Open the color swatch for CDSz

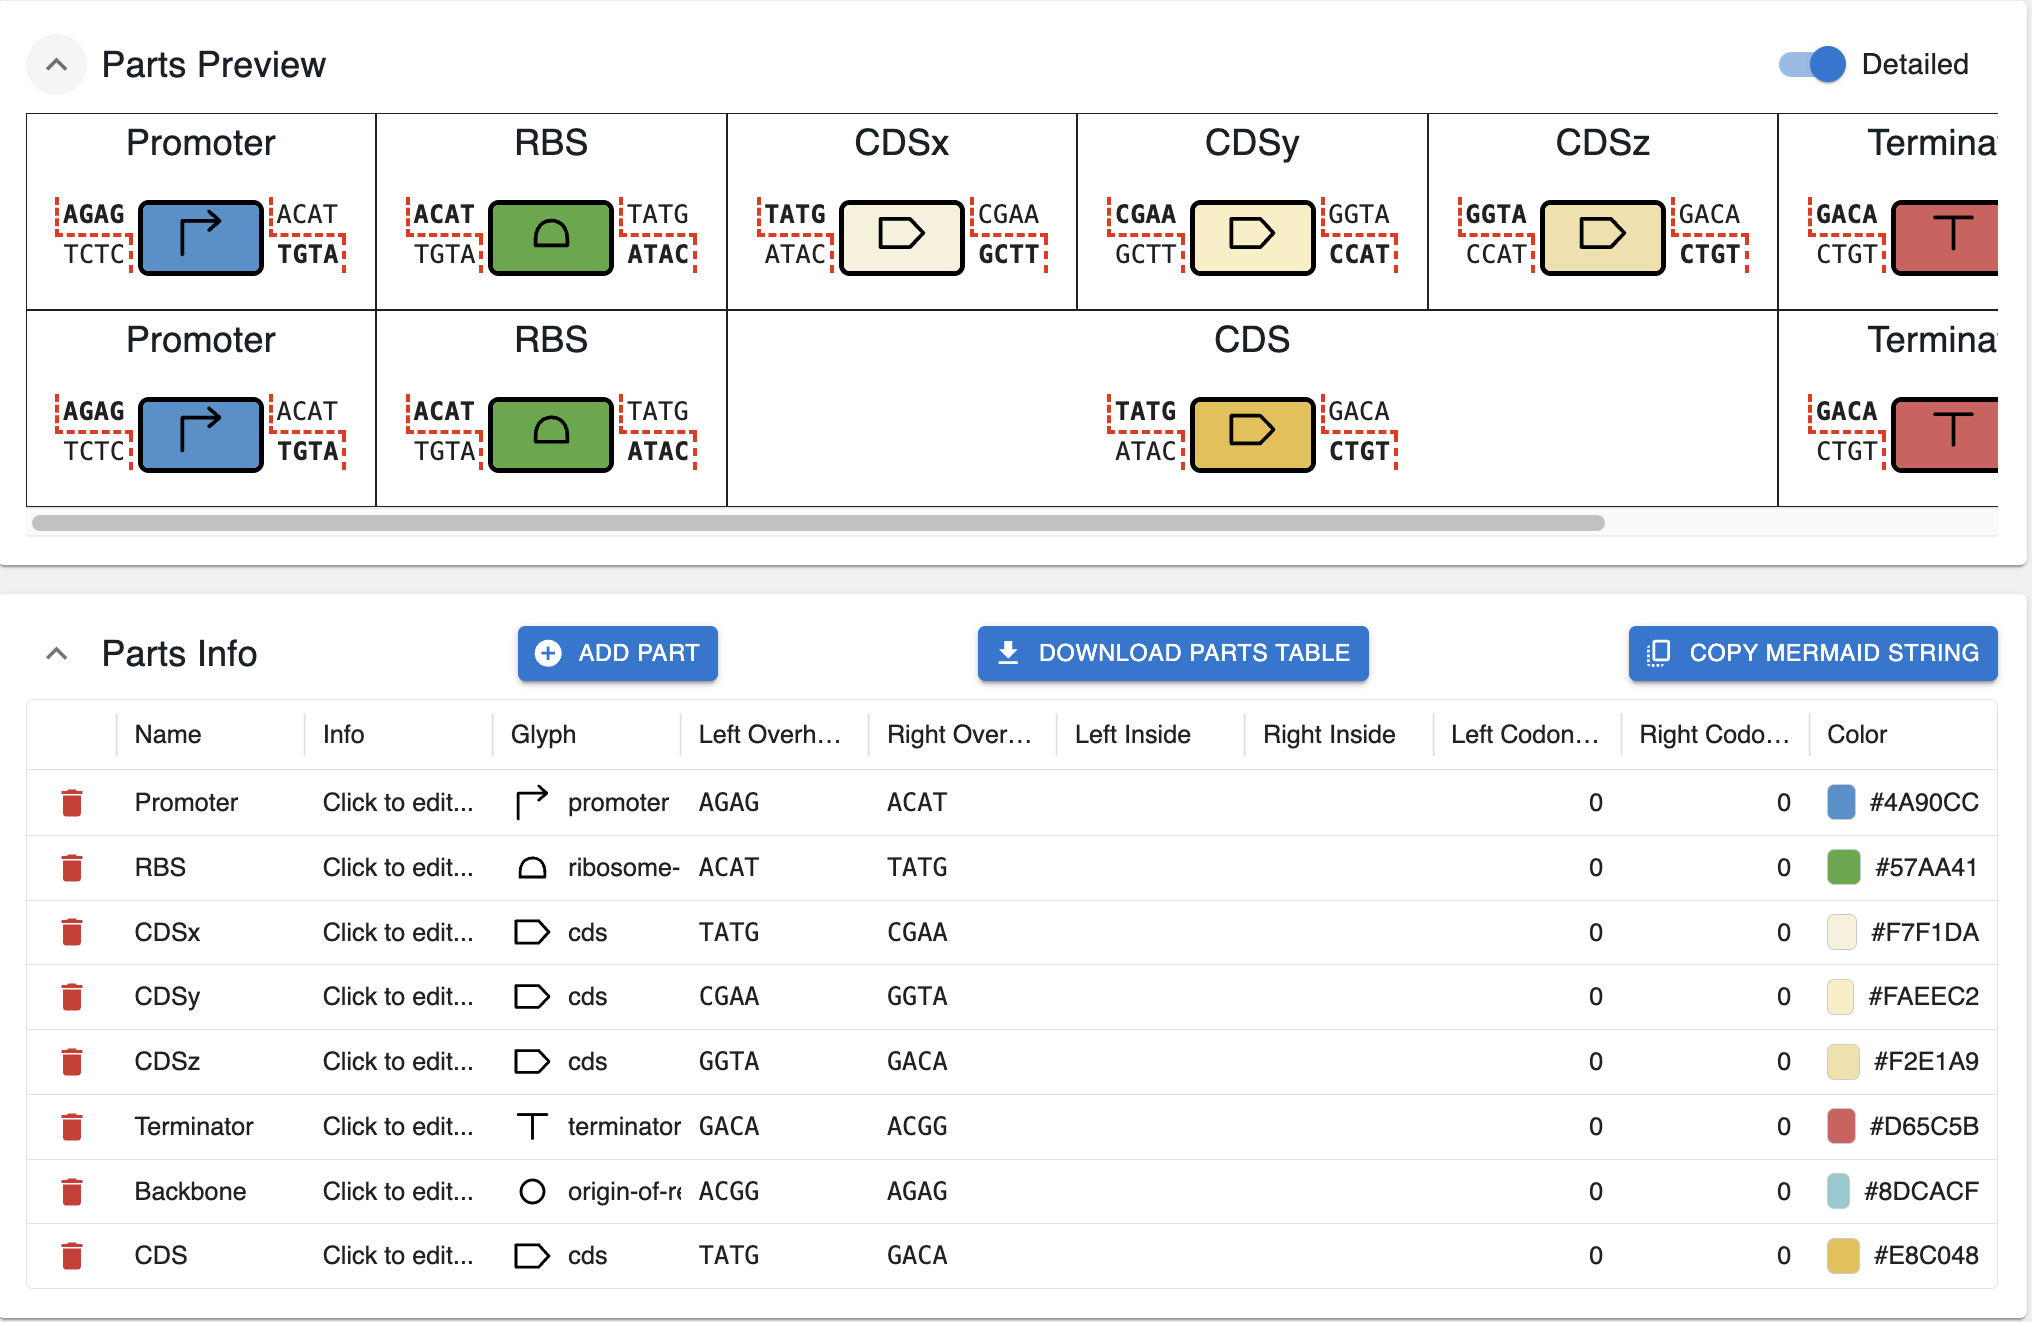coord(1841,1061)
